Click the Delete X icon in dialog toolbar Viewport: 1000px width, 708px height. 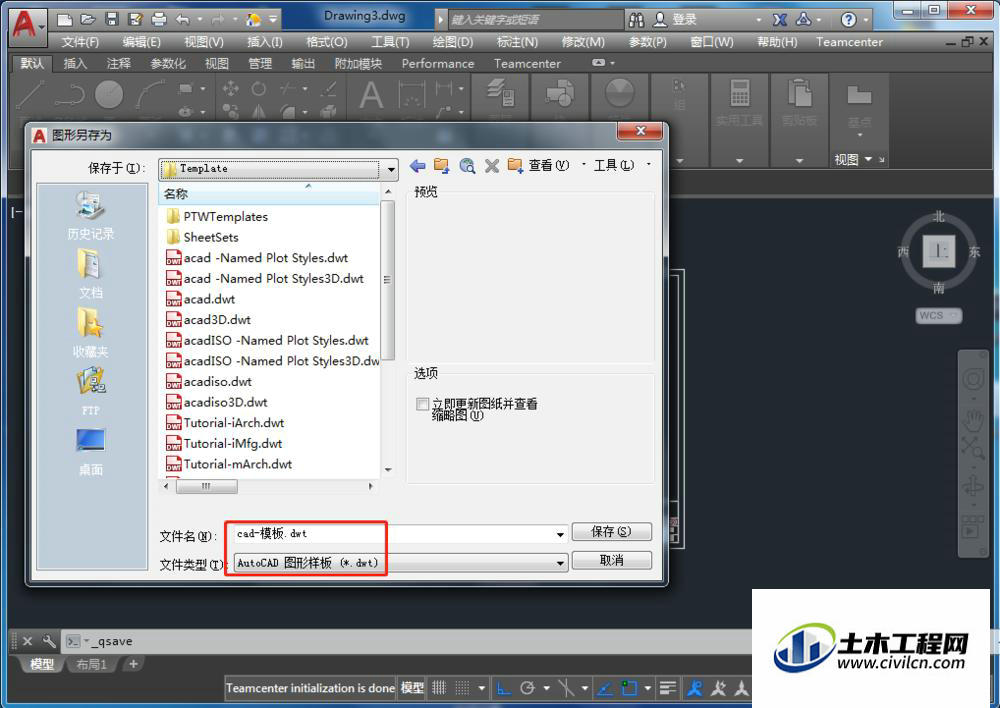(x=492, y=166)
